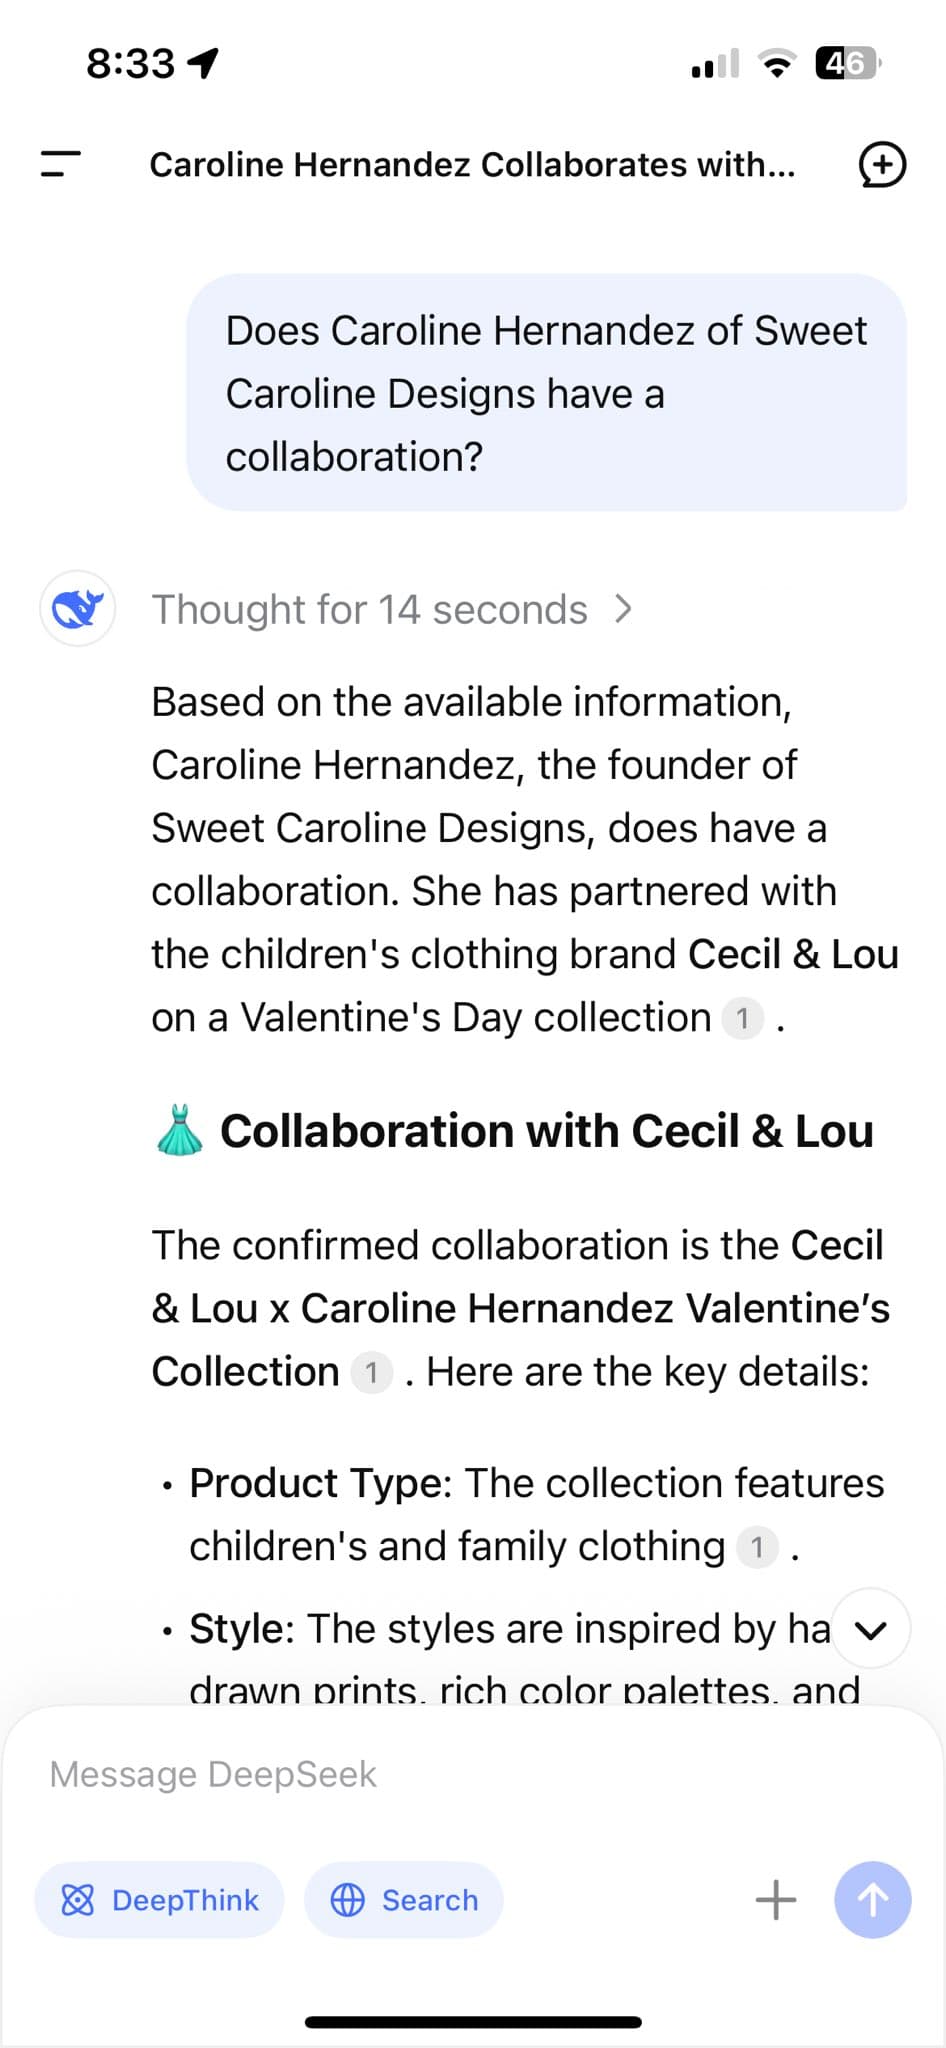Viewport: 946px width, 2048px height.
Task: Tap the DeepSeek whale avatar icon
Action: (78, 608)
